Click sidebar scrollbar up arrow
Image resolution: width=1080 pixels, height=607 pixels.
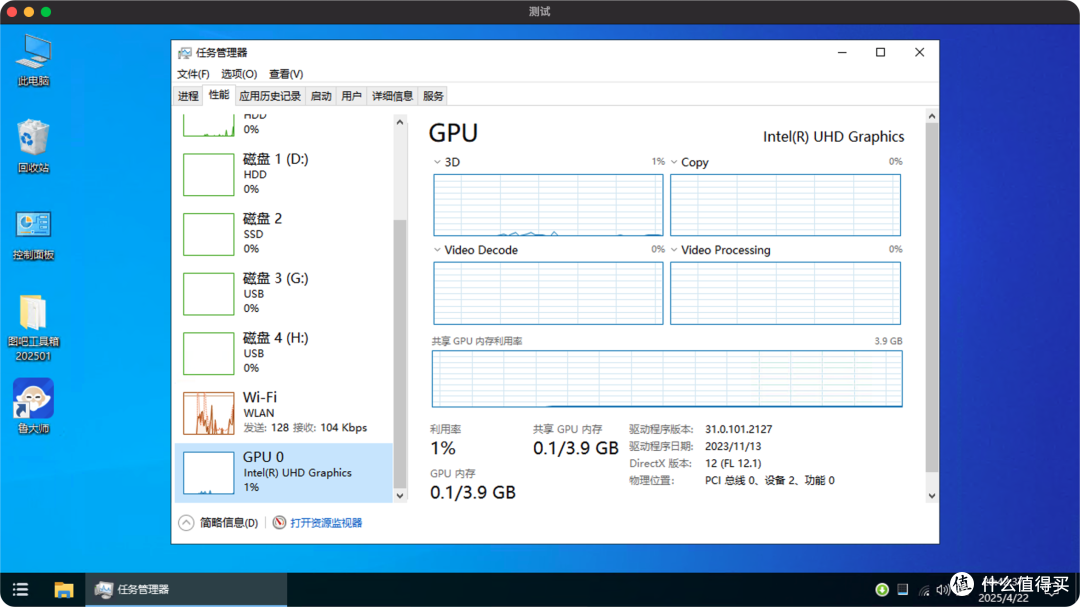tap(399, 123)
